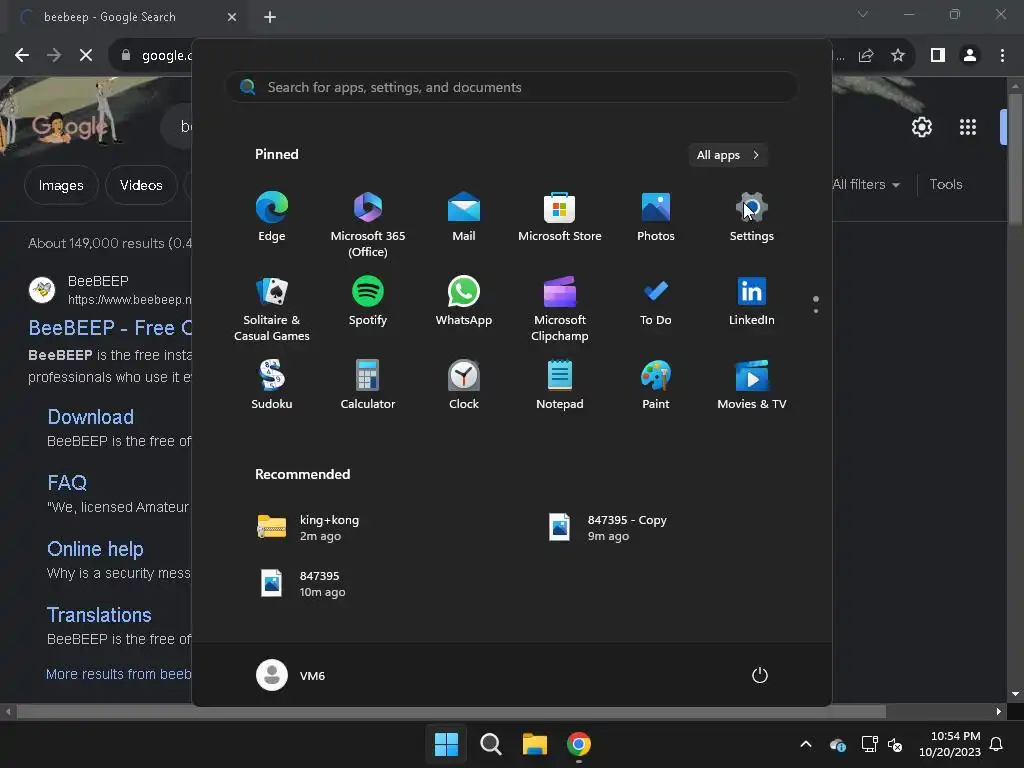1024x768 pixels.
Task: Toggle Chrome side panel
Action: pyautogui.click(x=938, y=56)
